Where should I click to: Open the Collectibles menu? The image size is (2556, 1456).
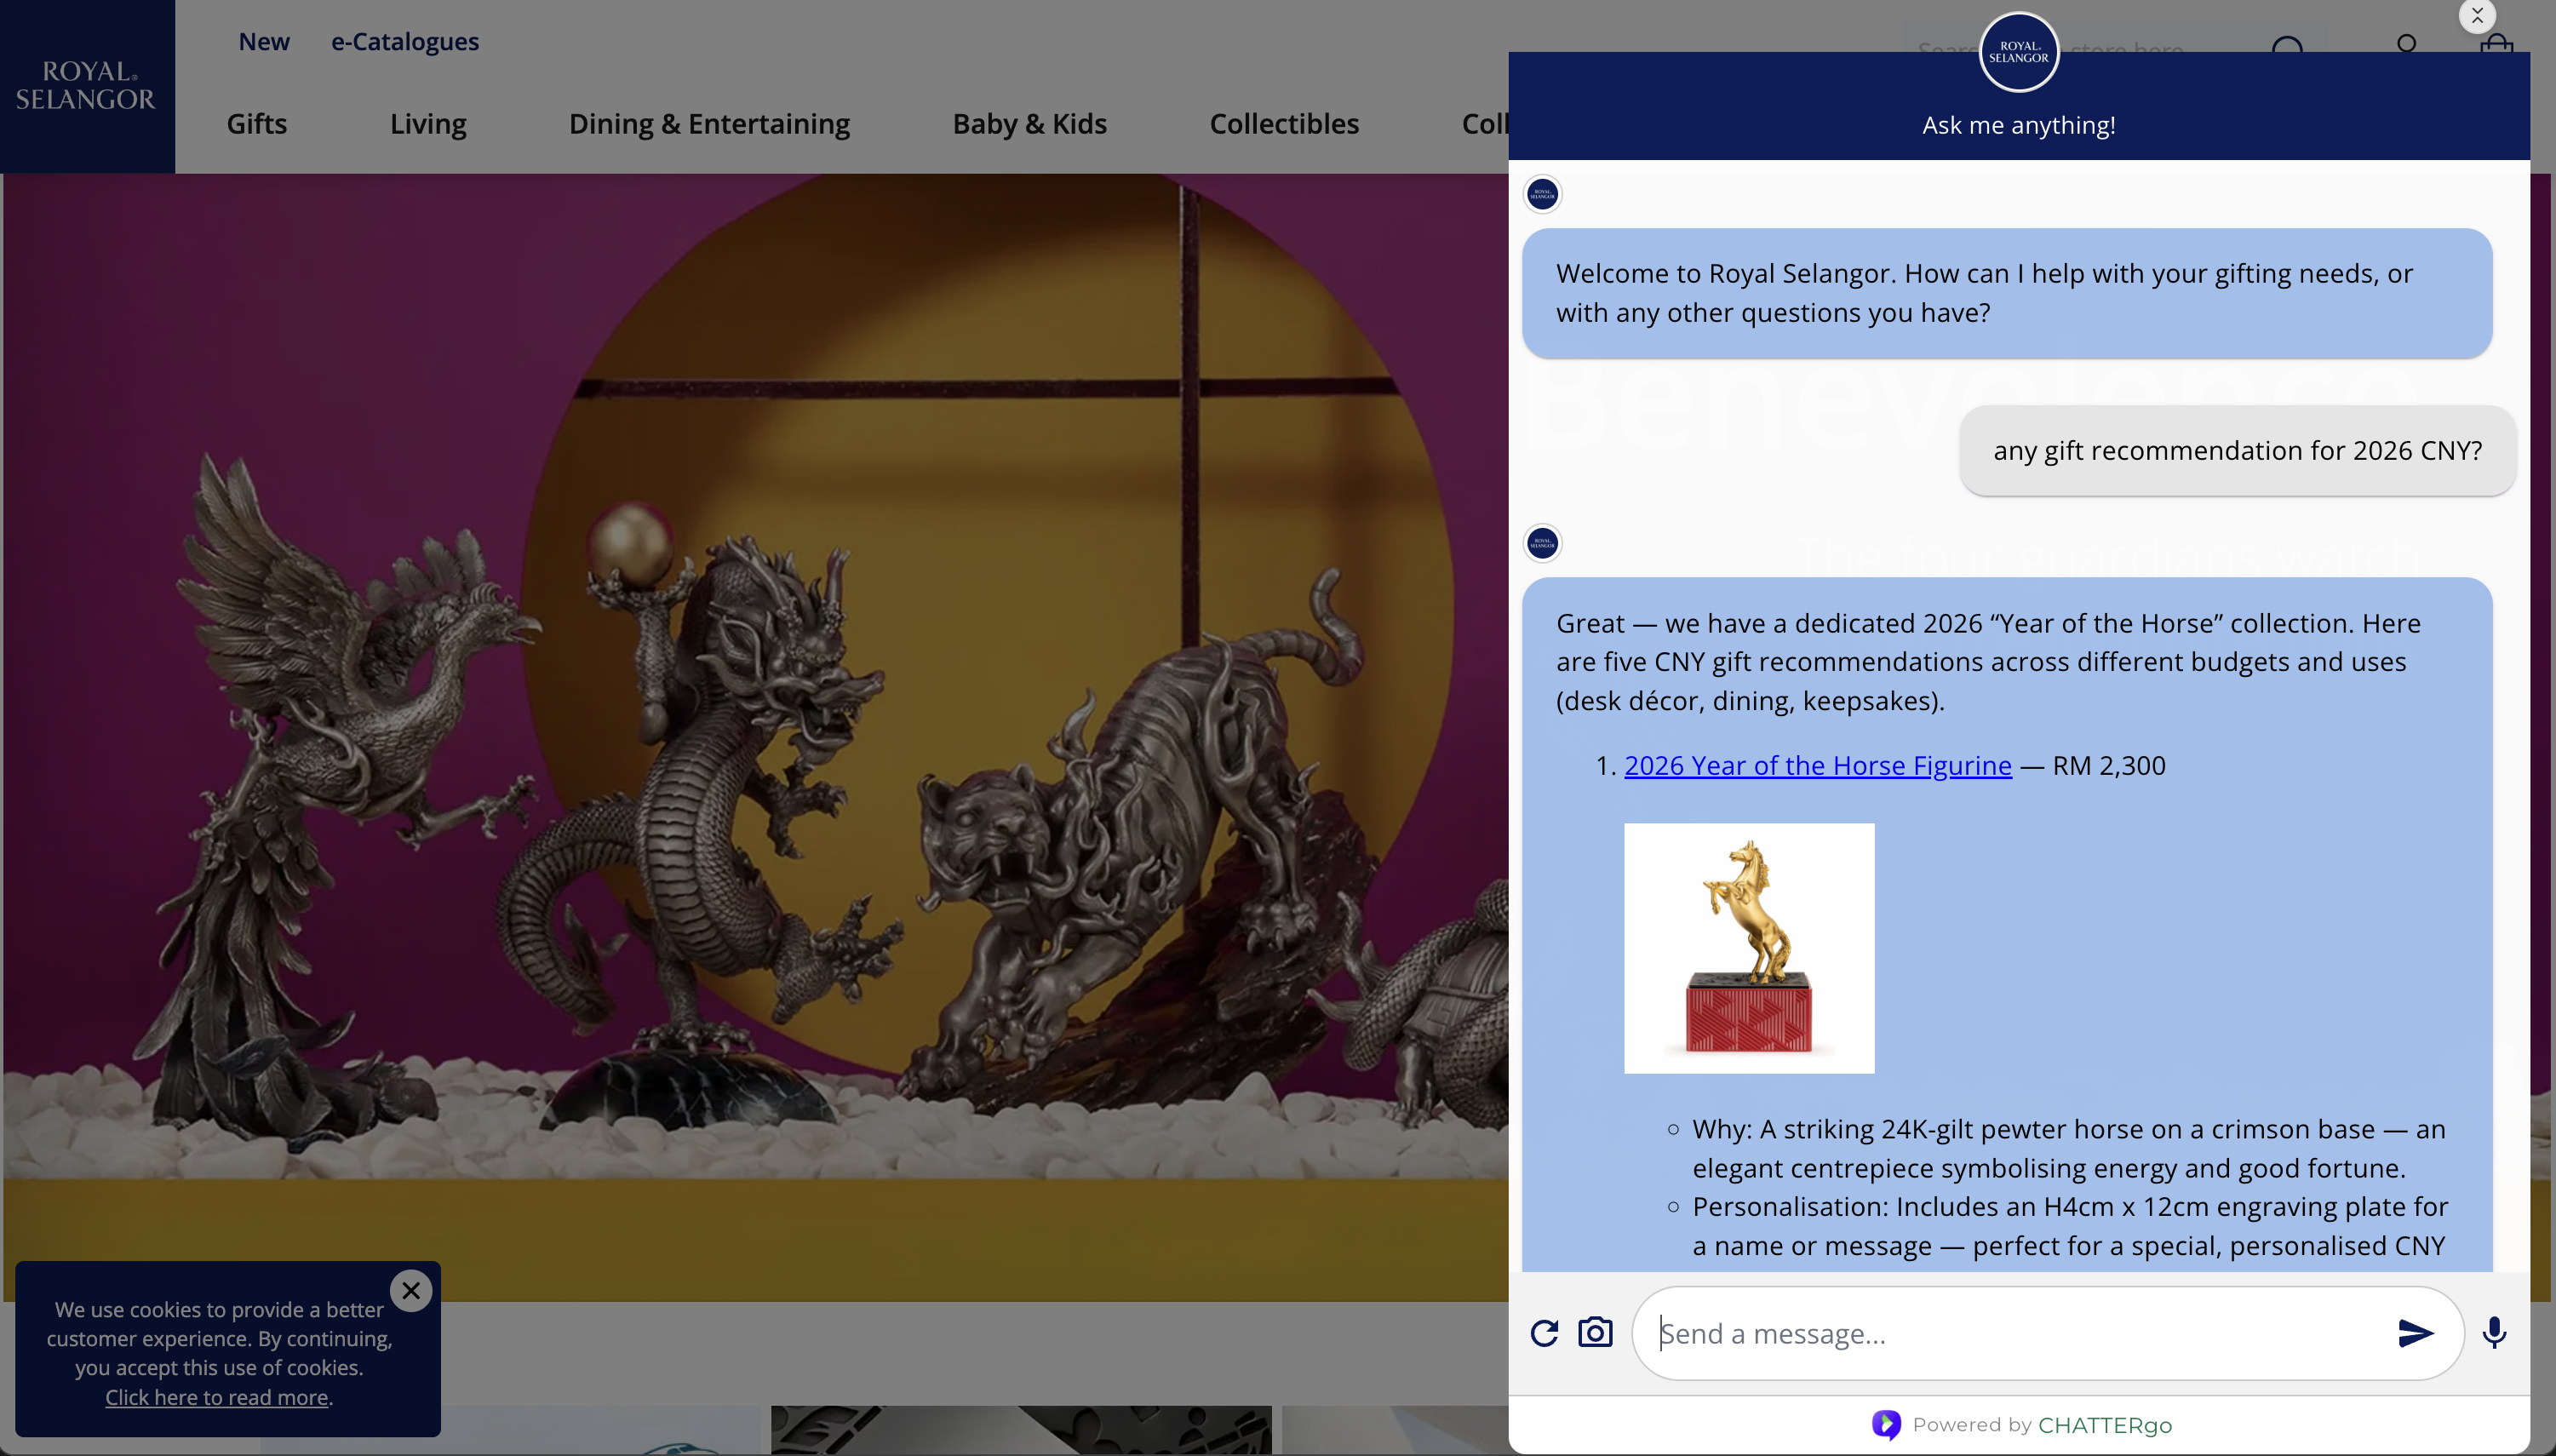pyautogui.click(x=1284, y=123)
